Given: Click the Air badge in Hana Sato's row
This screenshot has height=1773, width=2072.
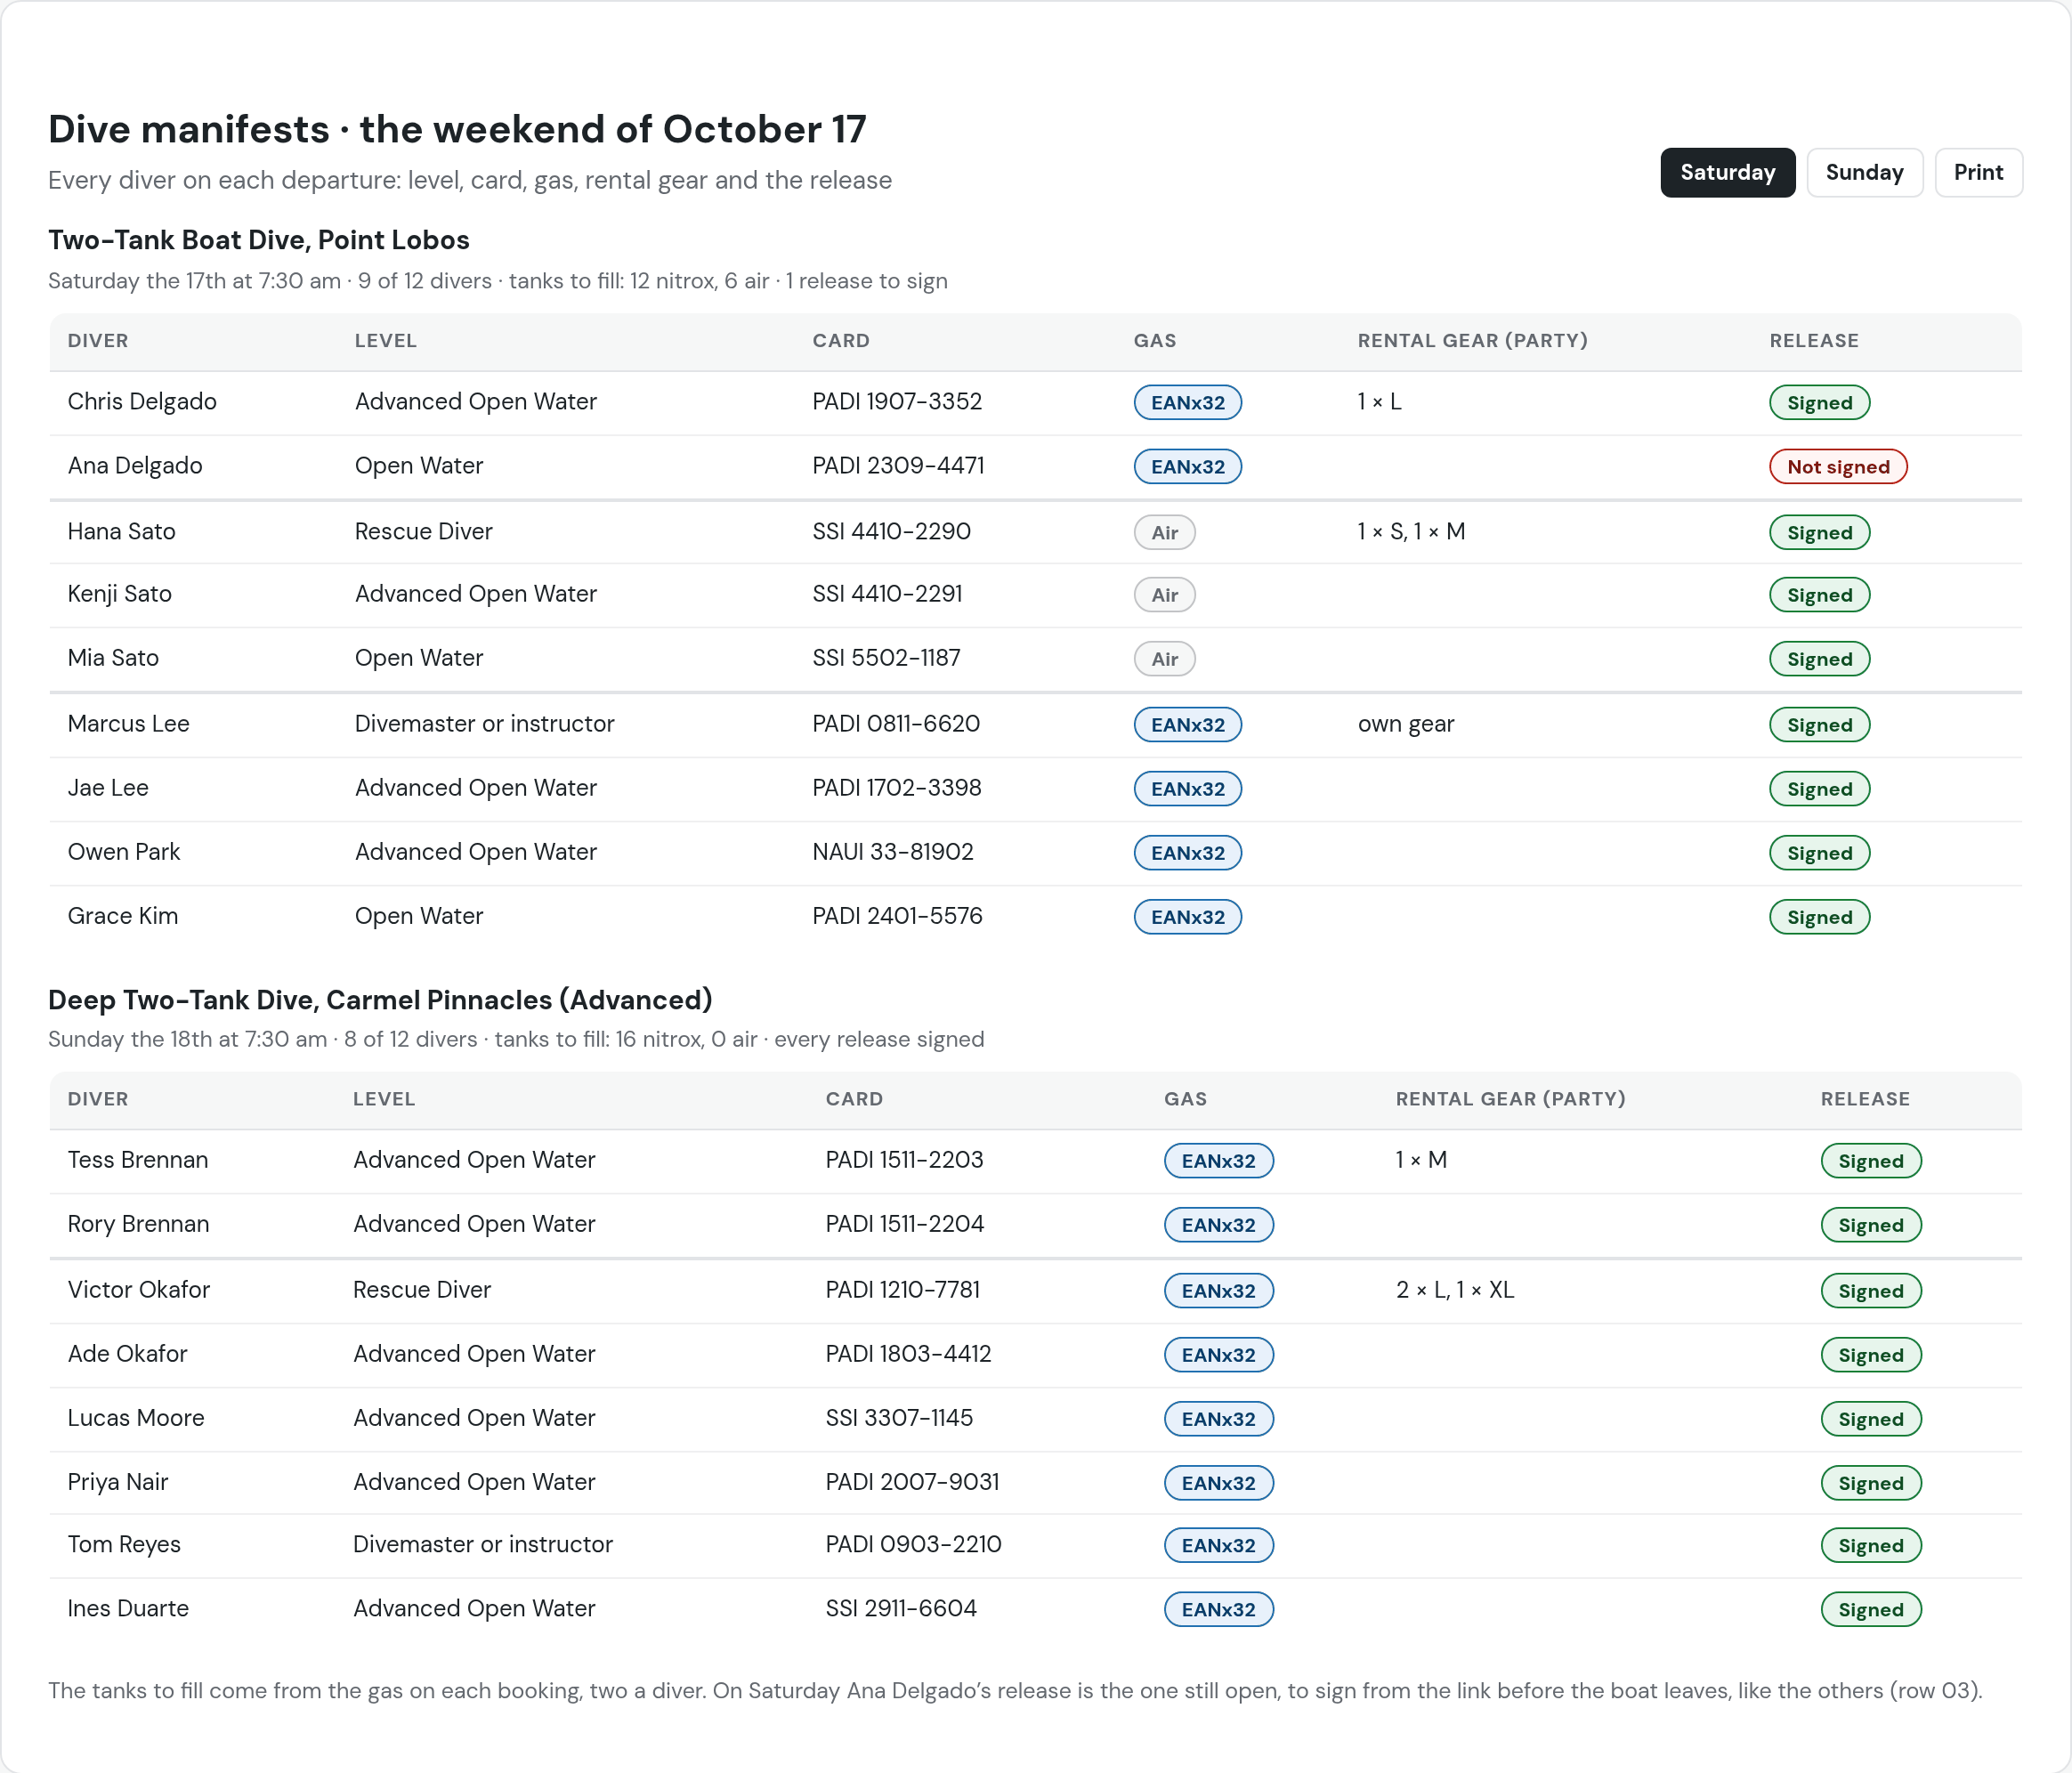Looking at the screenshot, I should (1164, 533).
